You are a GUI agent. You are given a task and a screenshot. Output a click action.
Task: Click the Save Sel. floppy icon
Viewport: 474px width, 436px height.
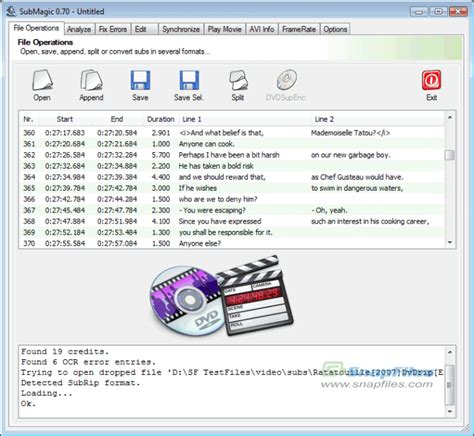point(189,80)
